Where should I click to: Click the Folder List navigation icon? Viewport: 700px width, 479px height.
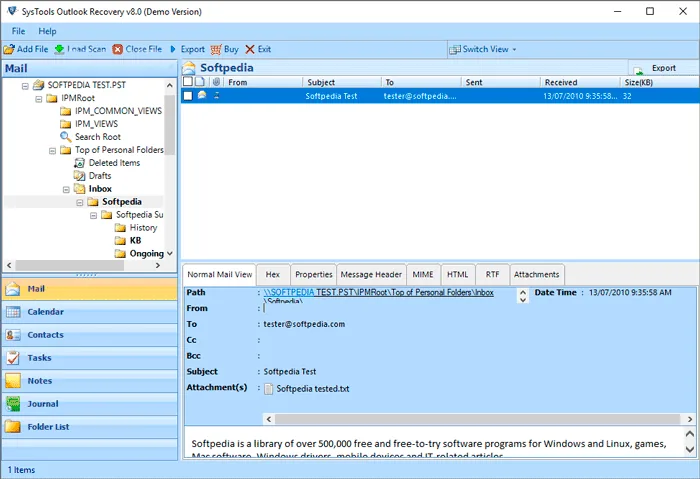point(12,427)
